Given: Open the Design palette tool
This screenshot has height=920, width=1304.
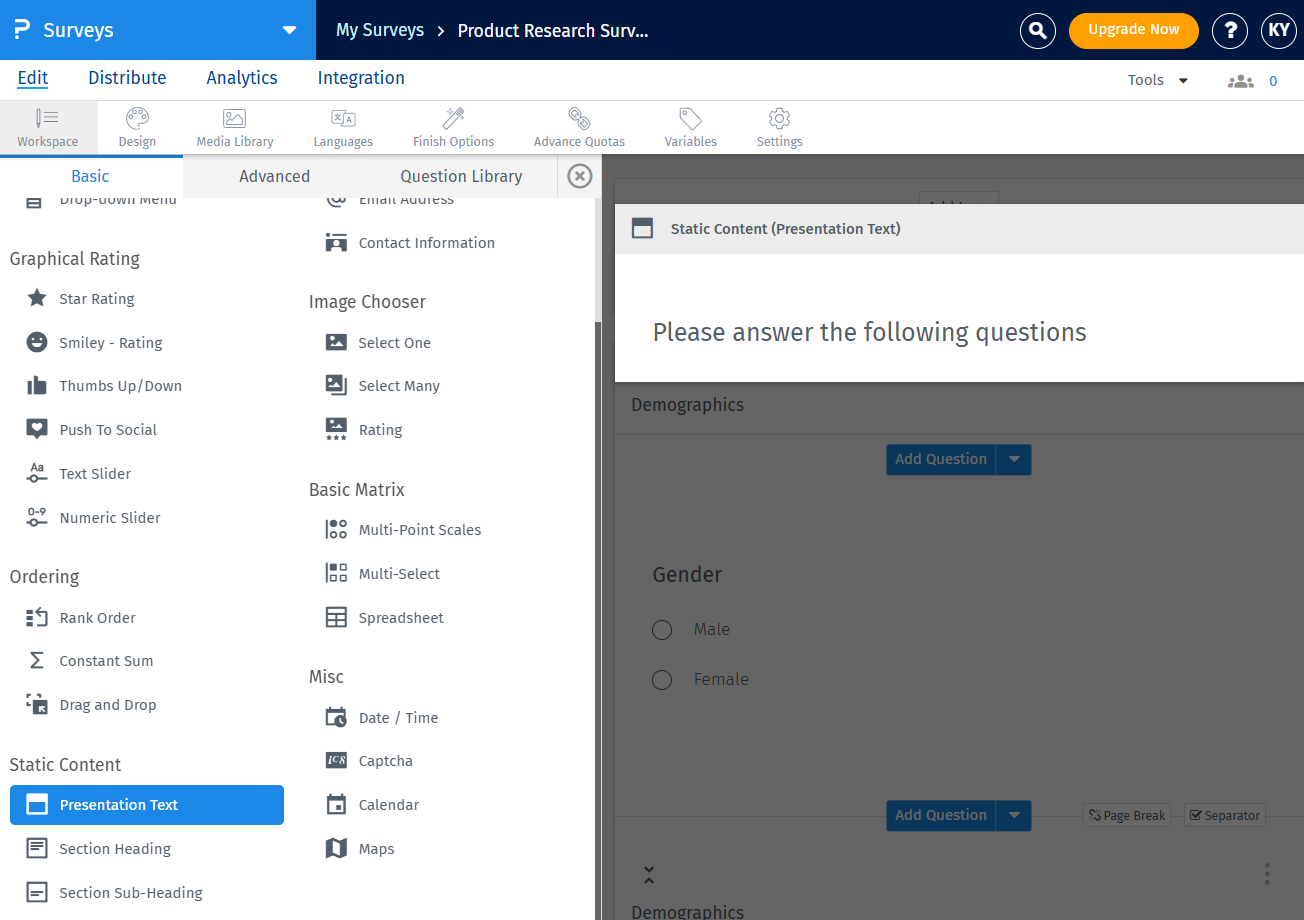Looking at the screenshot, I should pos(137,128).
